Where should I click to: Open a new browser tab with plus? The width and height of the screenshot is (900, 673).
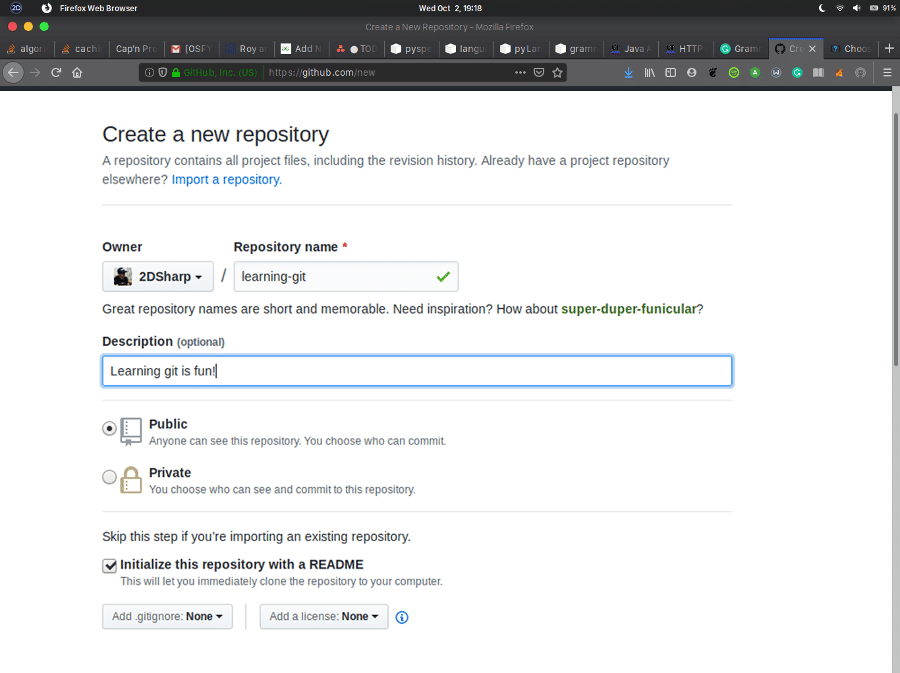pos(889,48)
